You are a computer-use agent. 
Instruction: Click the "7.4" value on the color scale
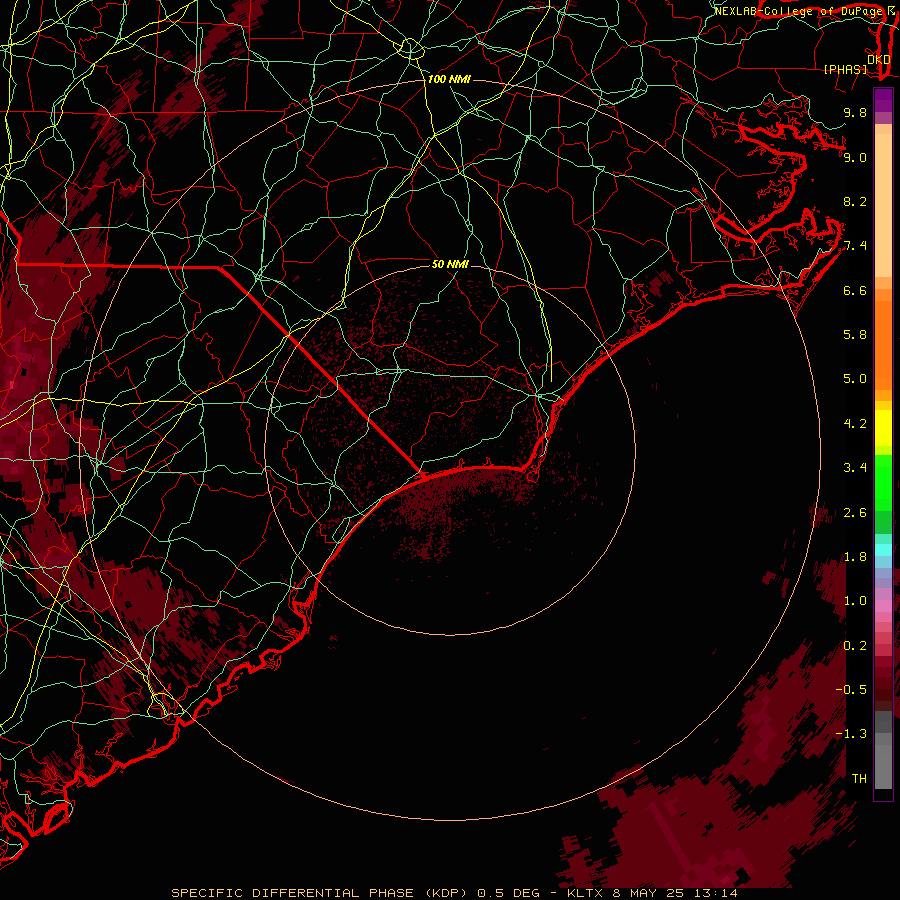point(855,246)
